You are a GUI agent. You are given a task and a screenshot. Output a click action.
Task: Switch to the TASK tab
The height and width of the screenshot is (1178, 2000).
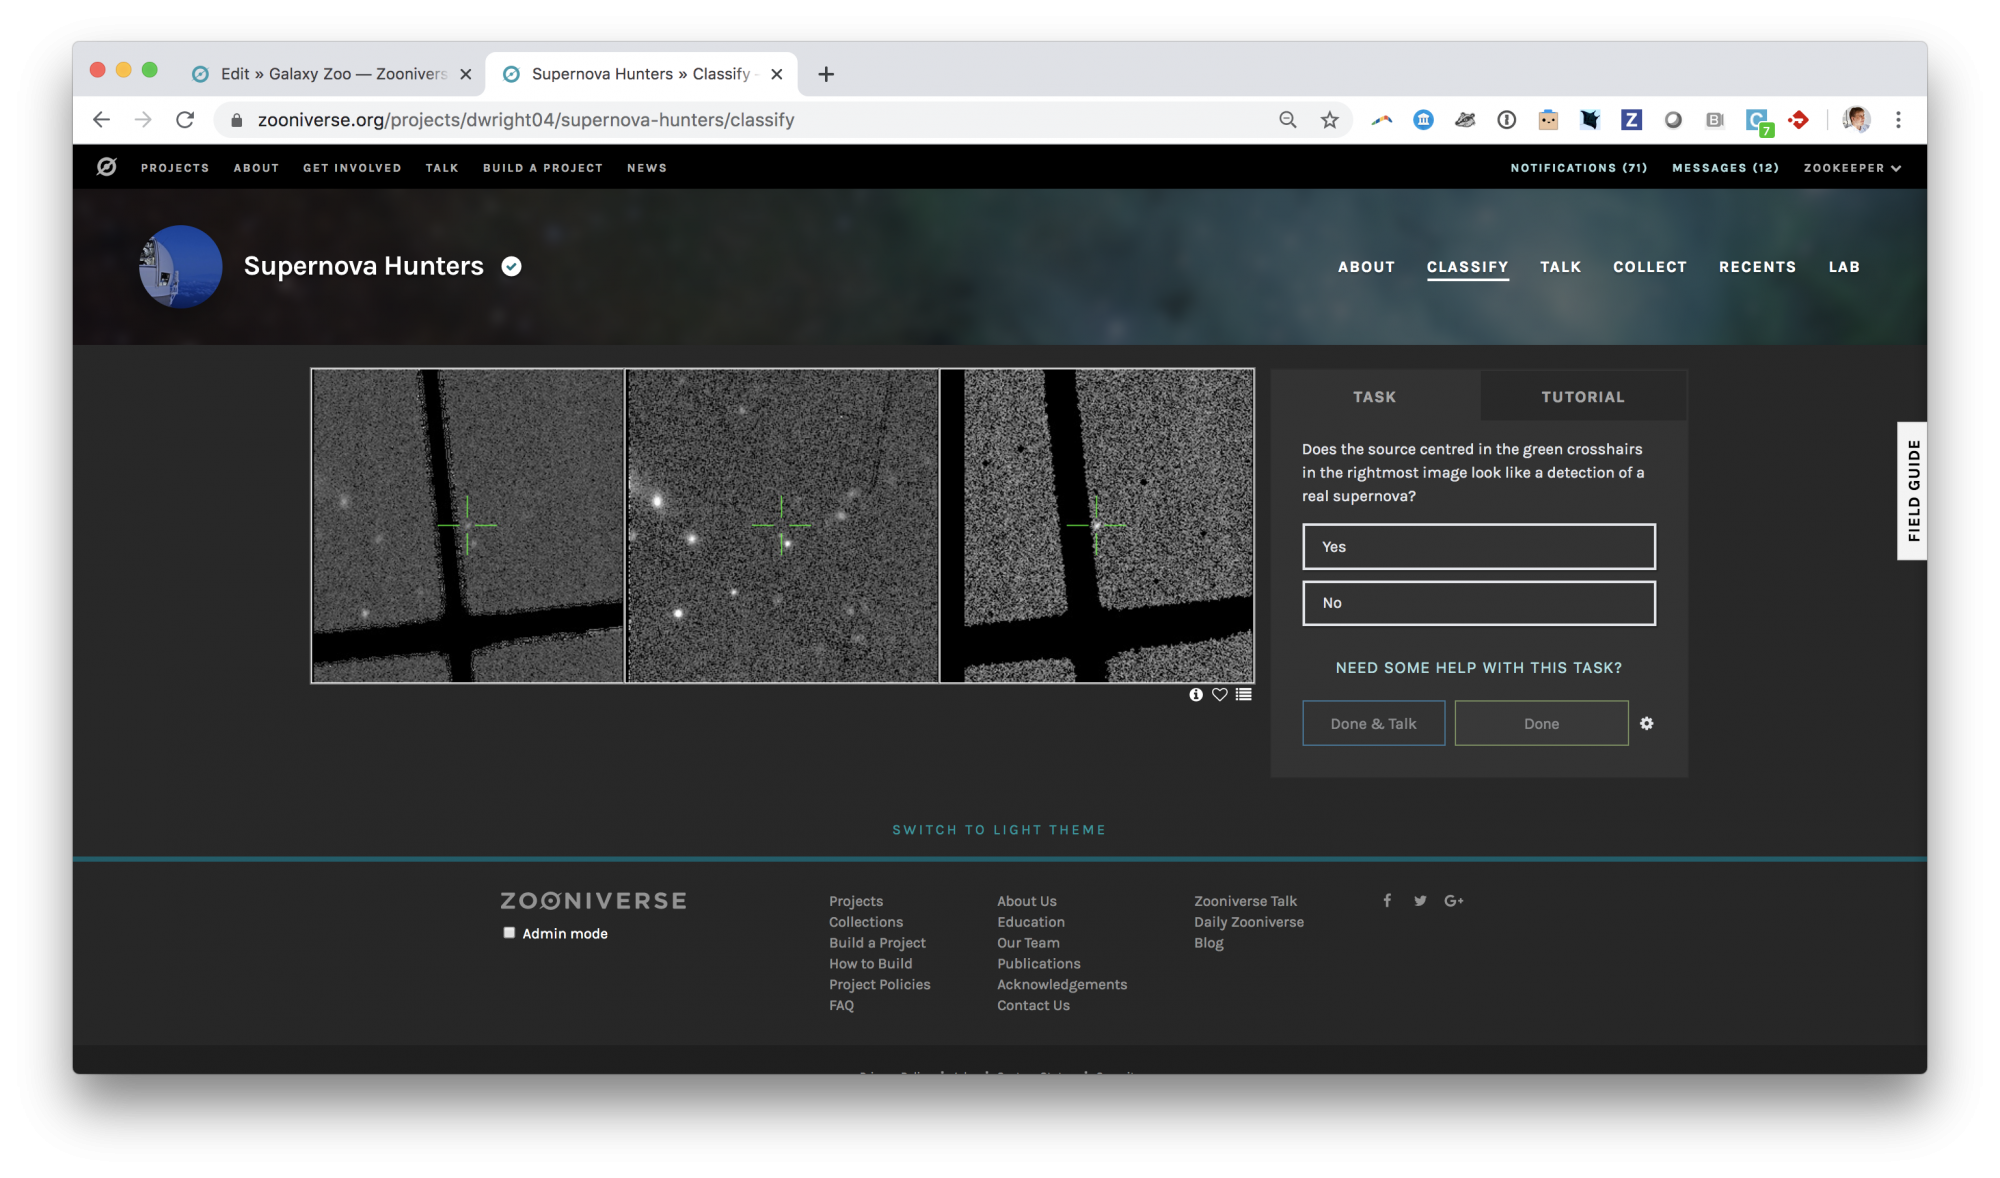[x=1375, y=397]
